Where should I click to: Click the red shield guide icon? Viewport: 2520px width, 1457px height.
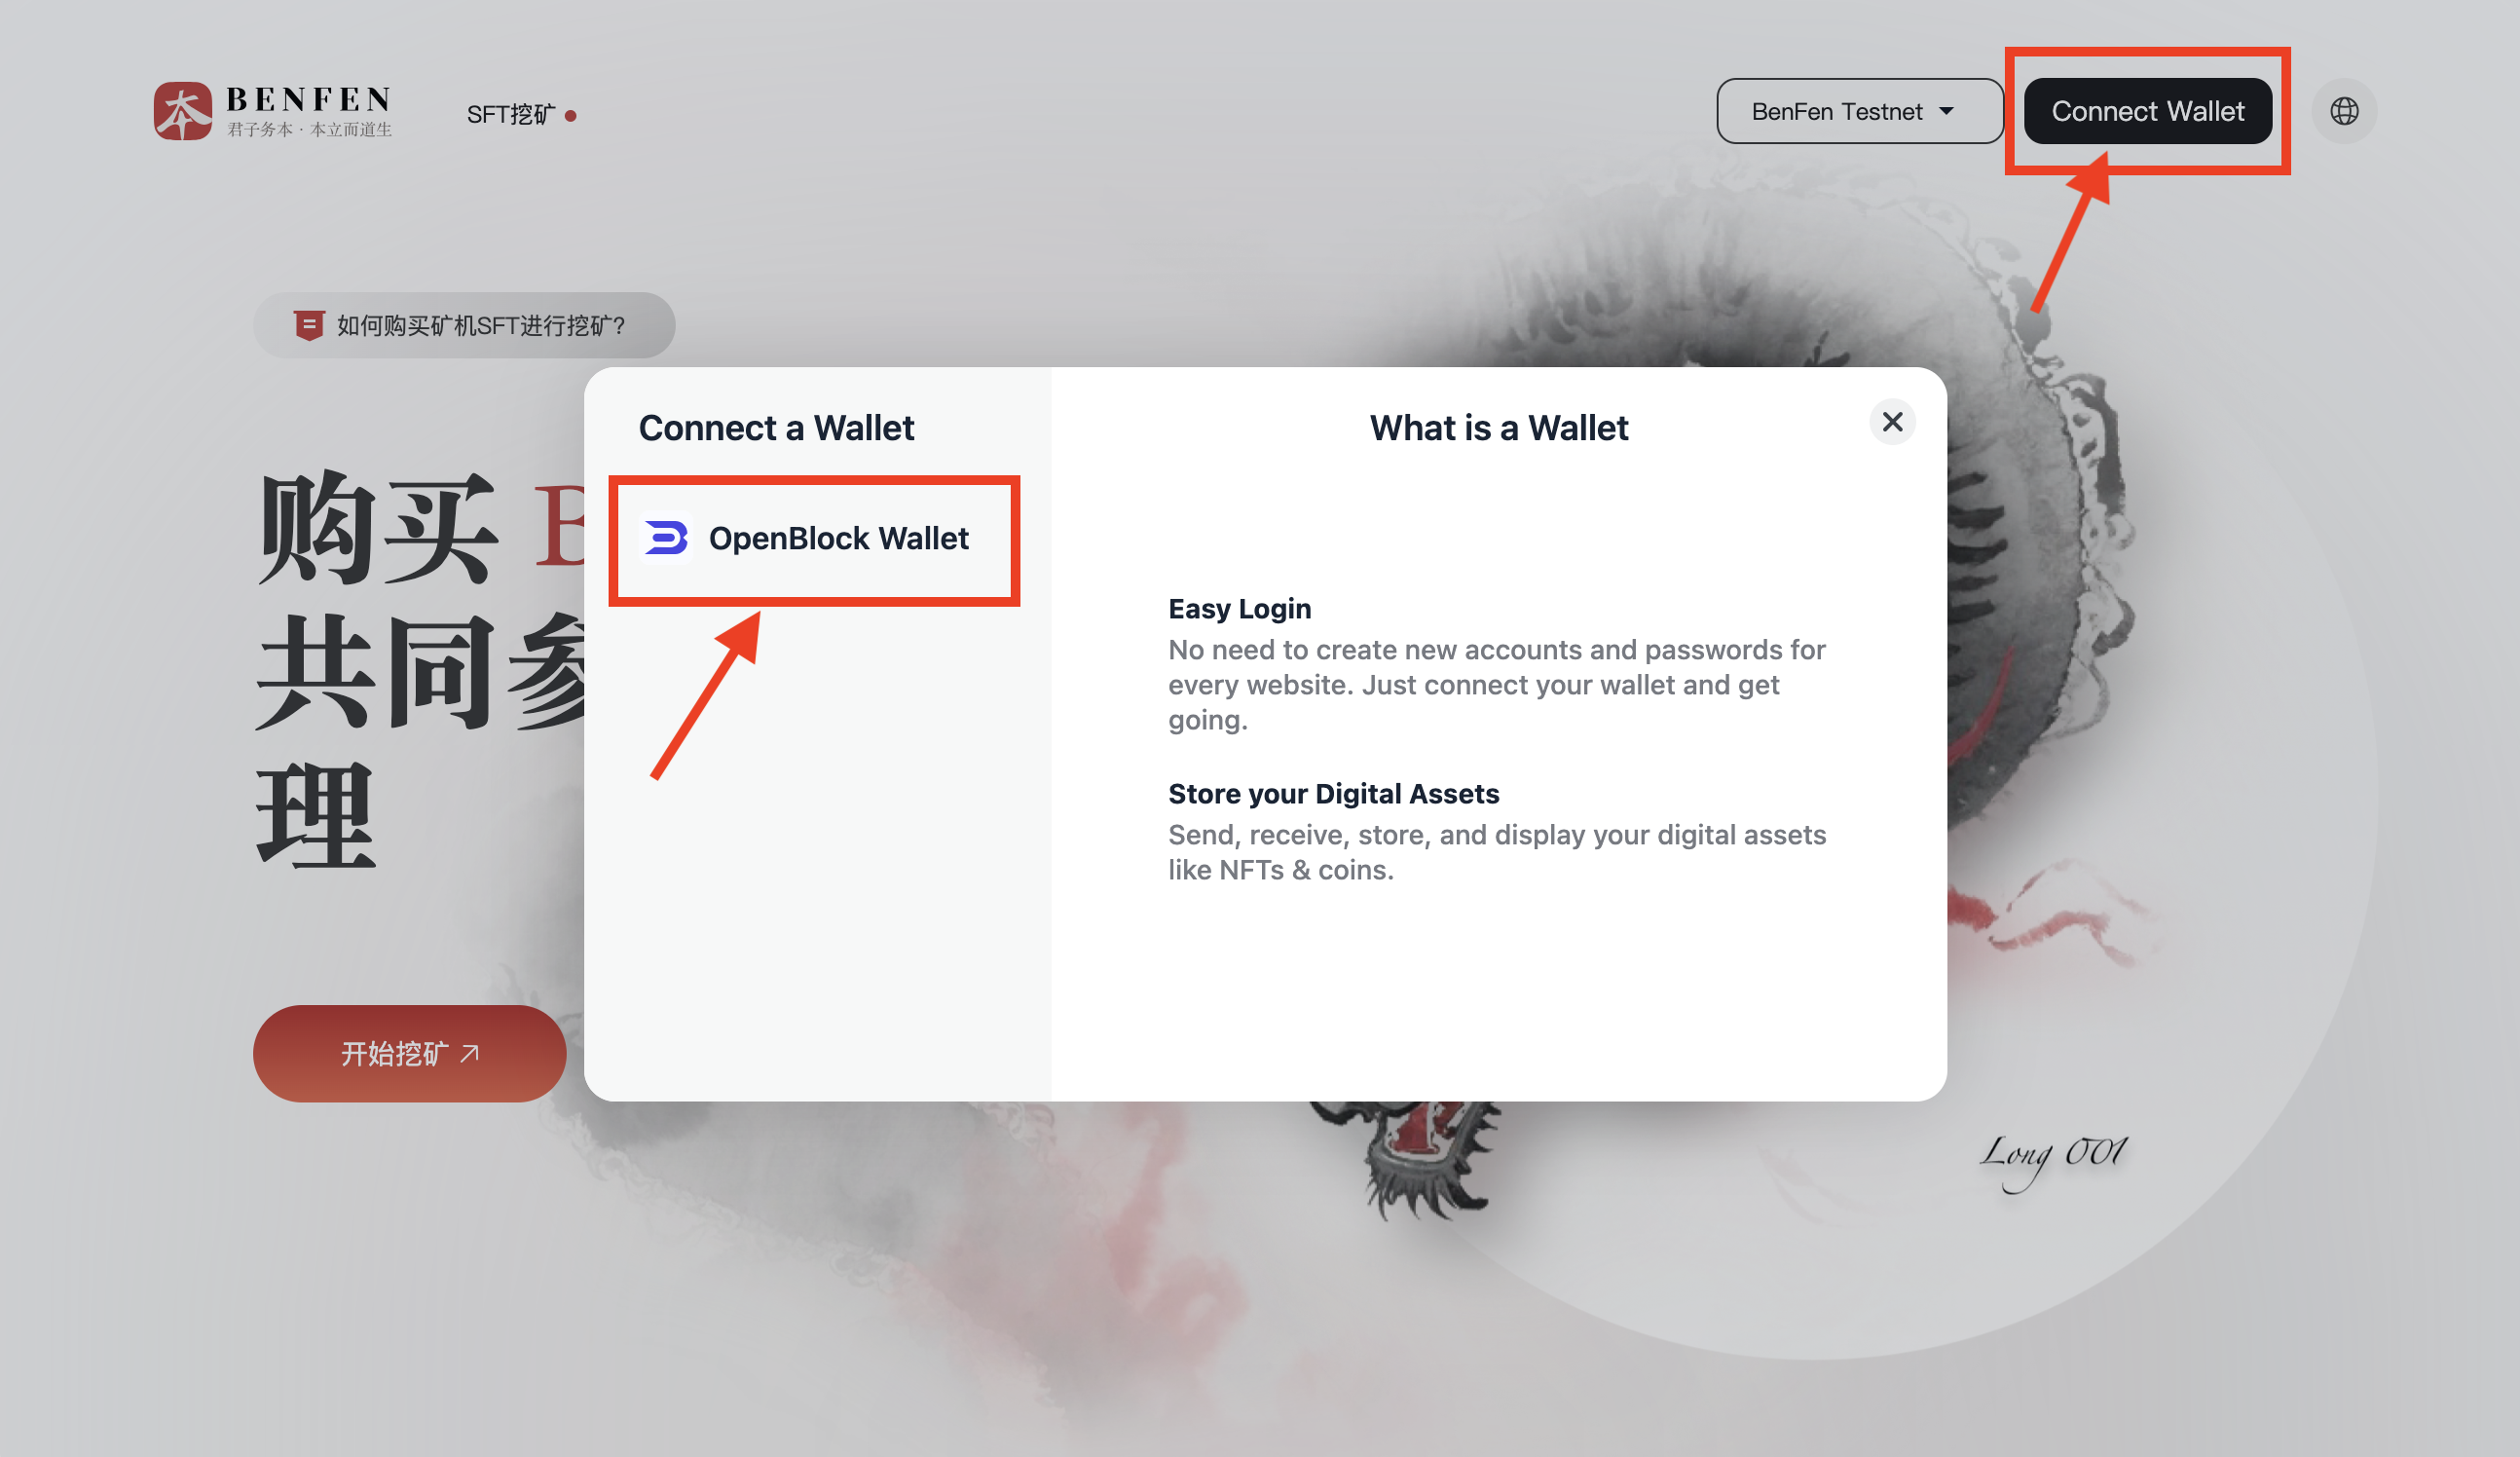tap(308, 325)
